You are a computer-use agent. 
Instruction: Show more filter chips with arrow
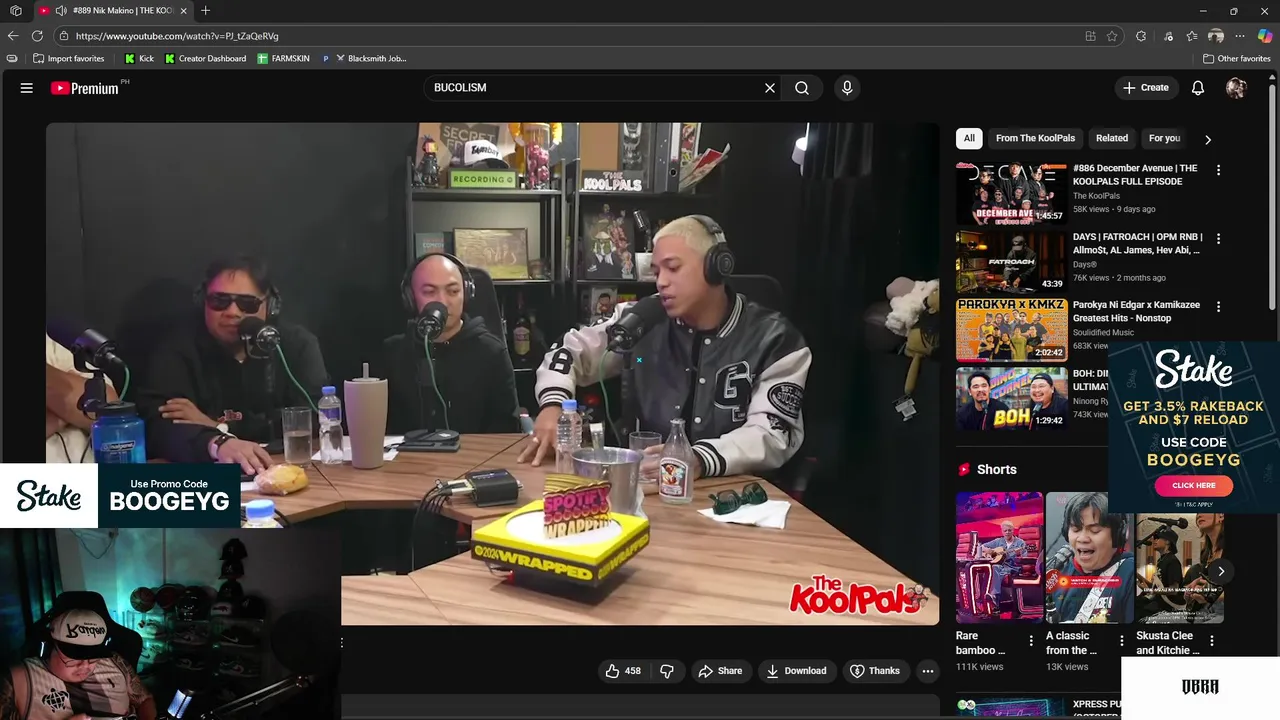(x=1207, y=139)
